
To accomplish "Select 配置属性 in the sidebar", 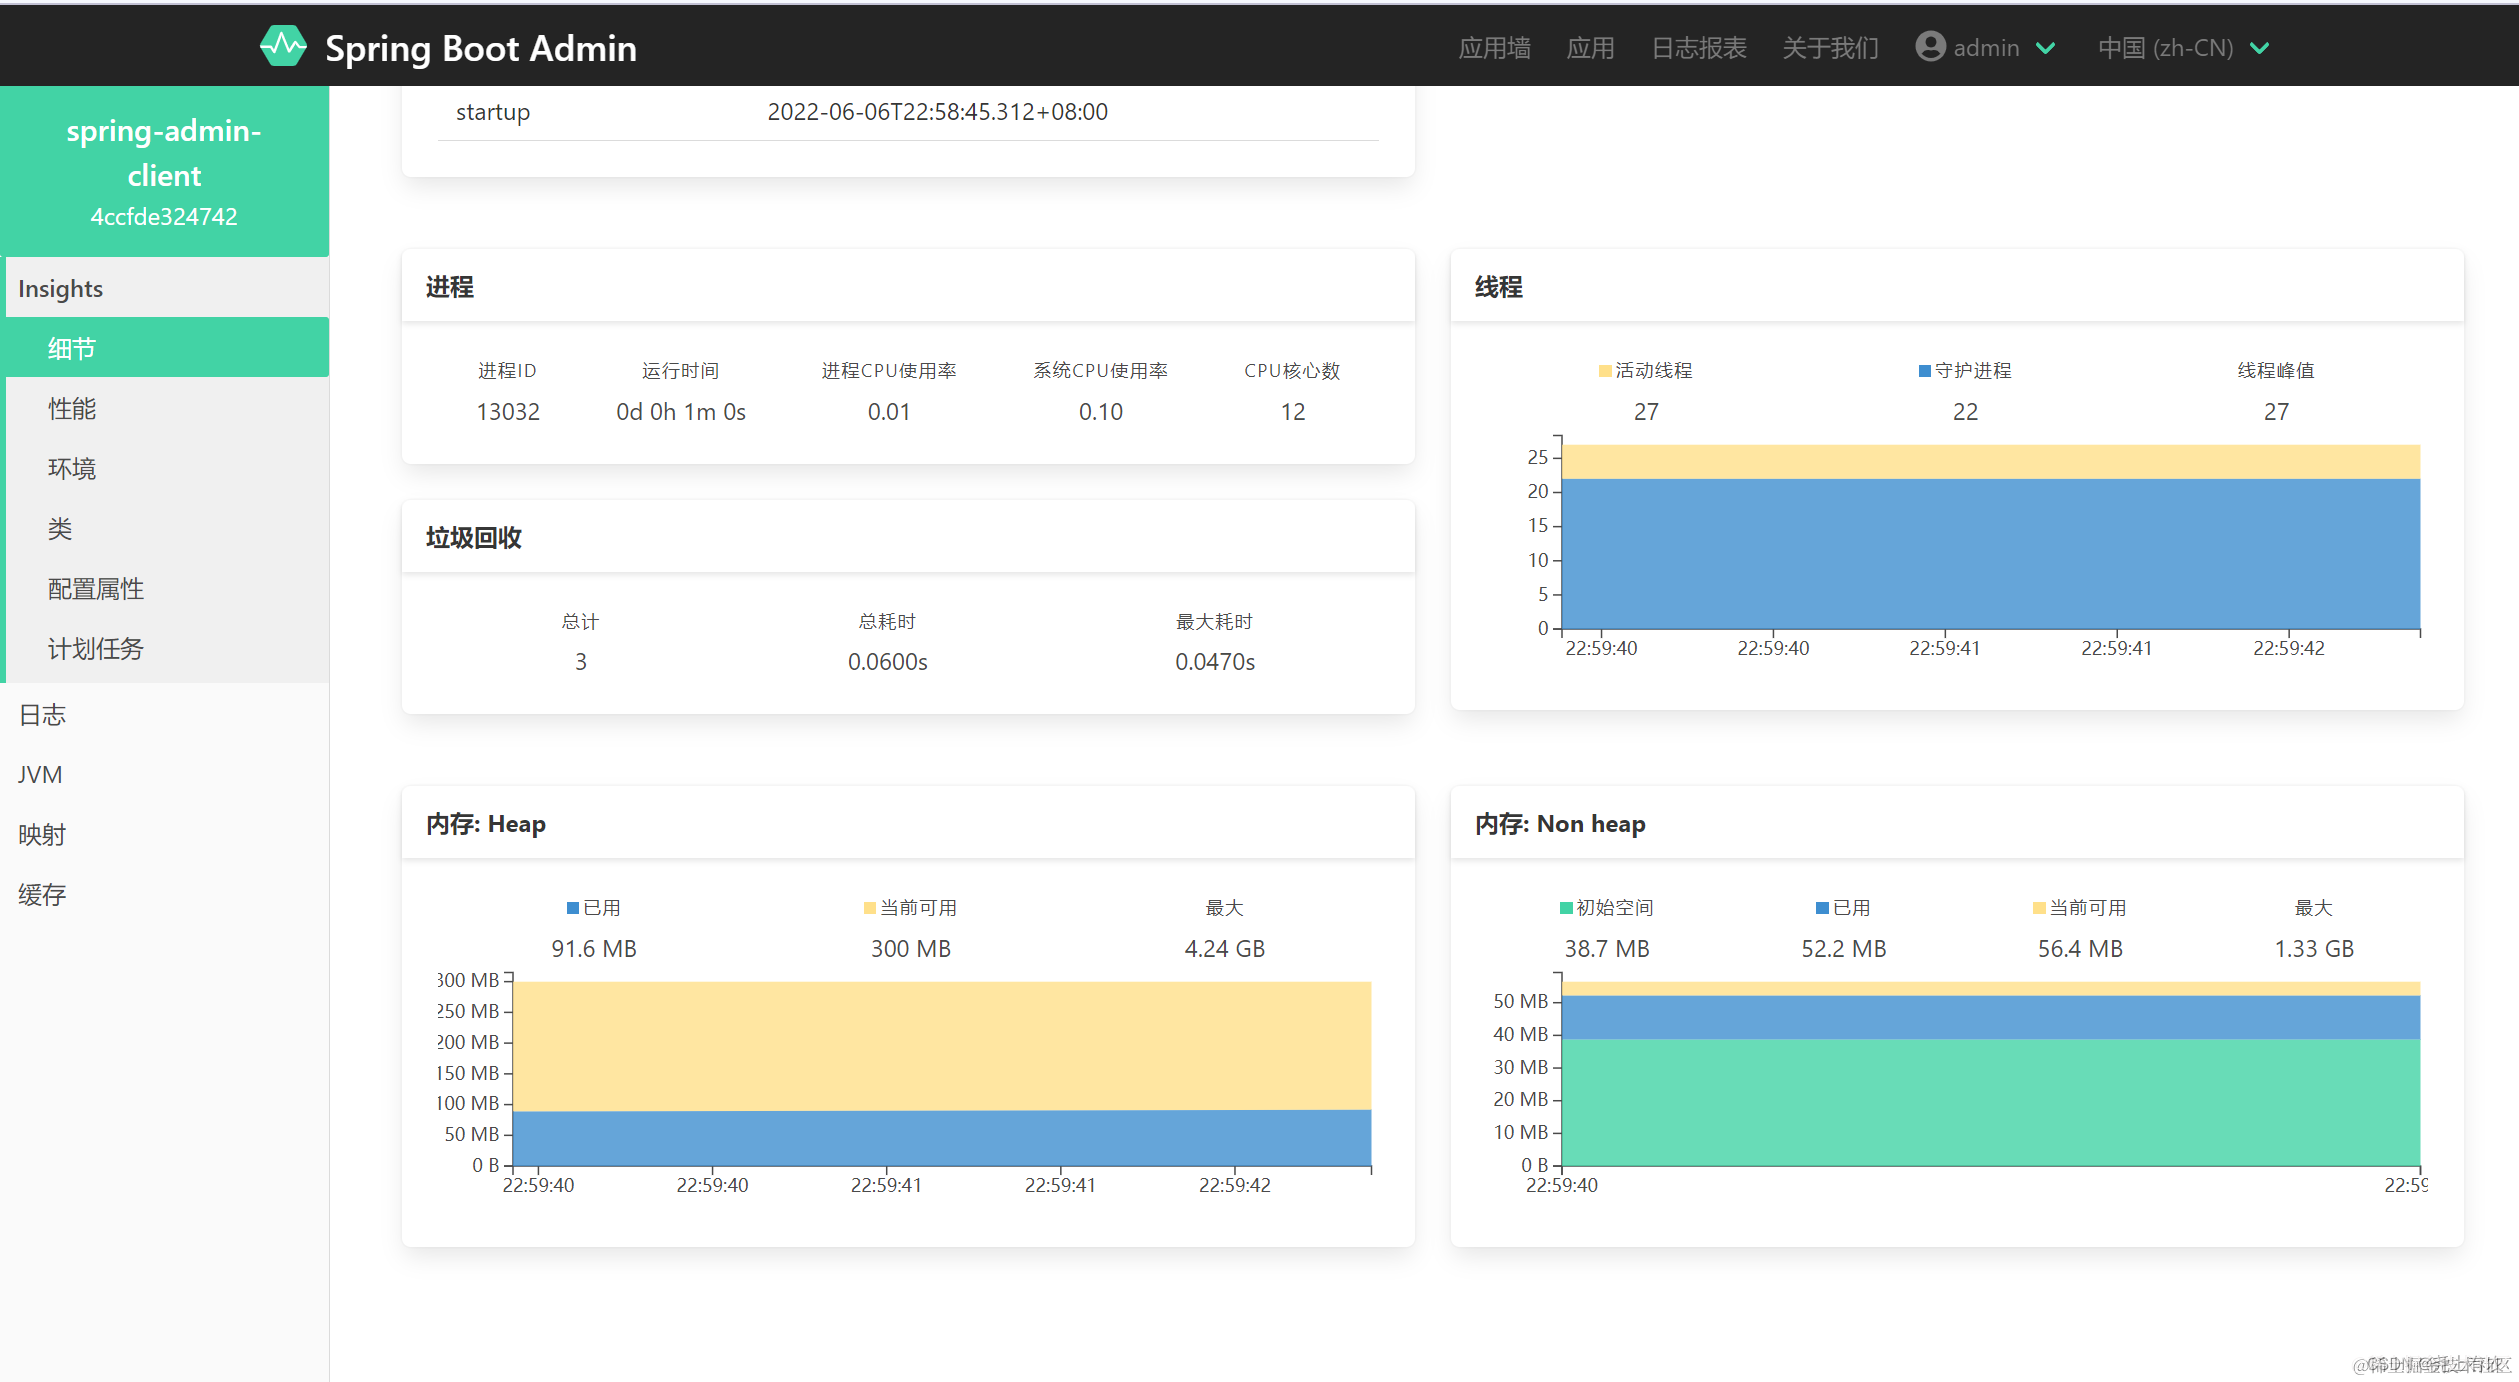I will pyautogui.click(x=96, y=589).
